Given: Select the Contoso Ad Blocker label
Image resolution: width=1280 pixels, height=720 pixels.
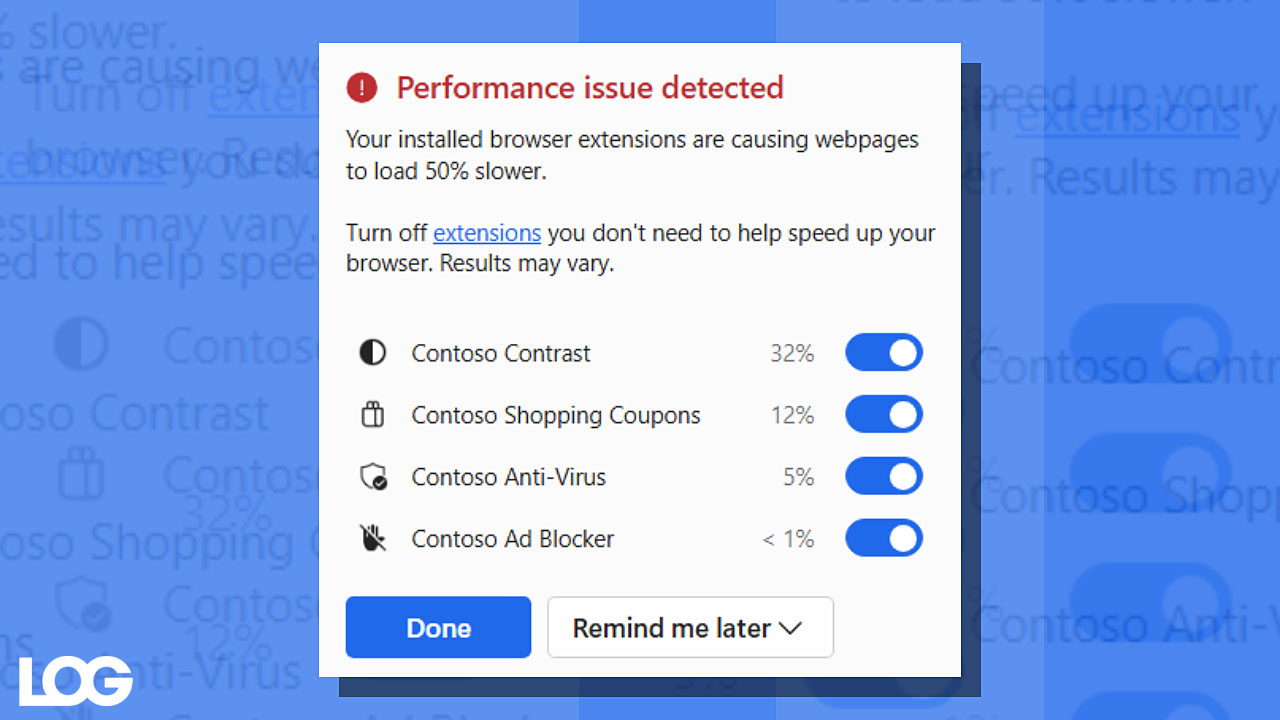Looking at the screenshot, I should click(x=513, y=539).
